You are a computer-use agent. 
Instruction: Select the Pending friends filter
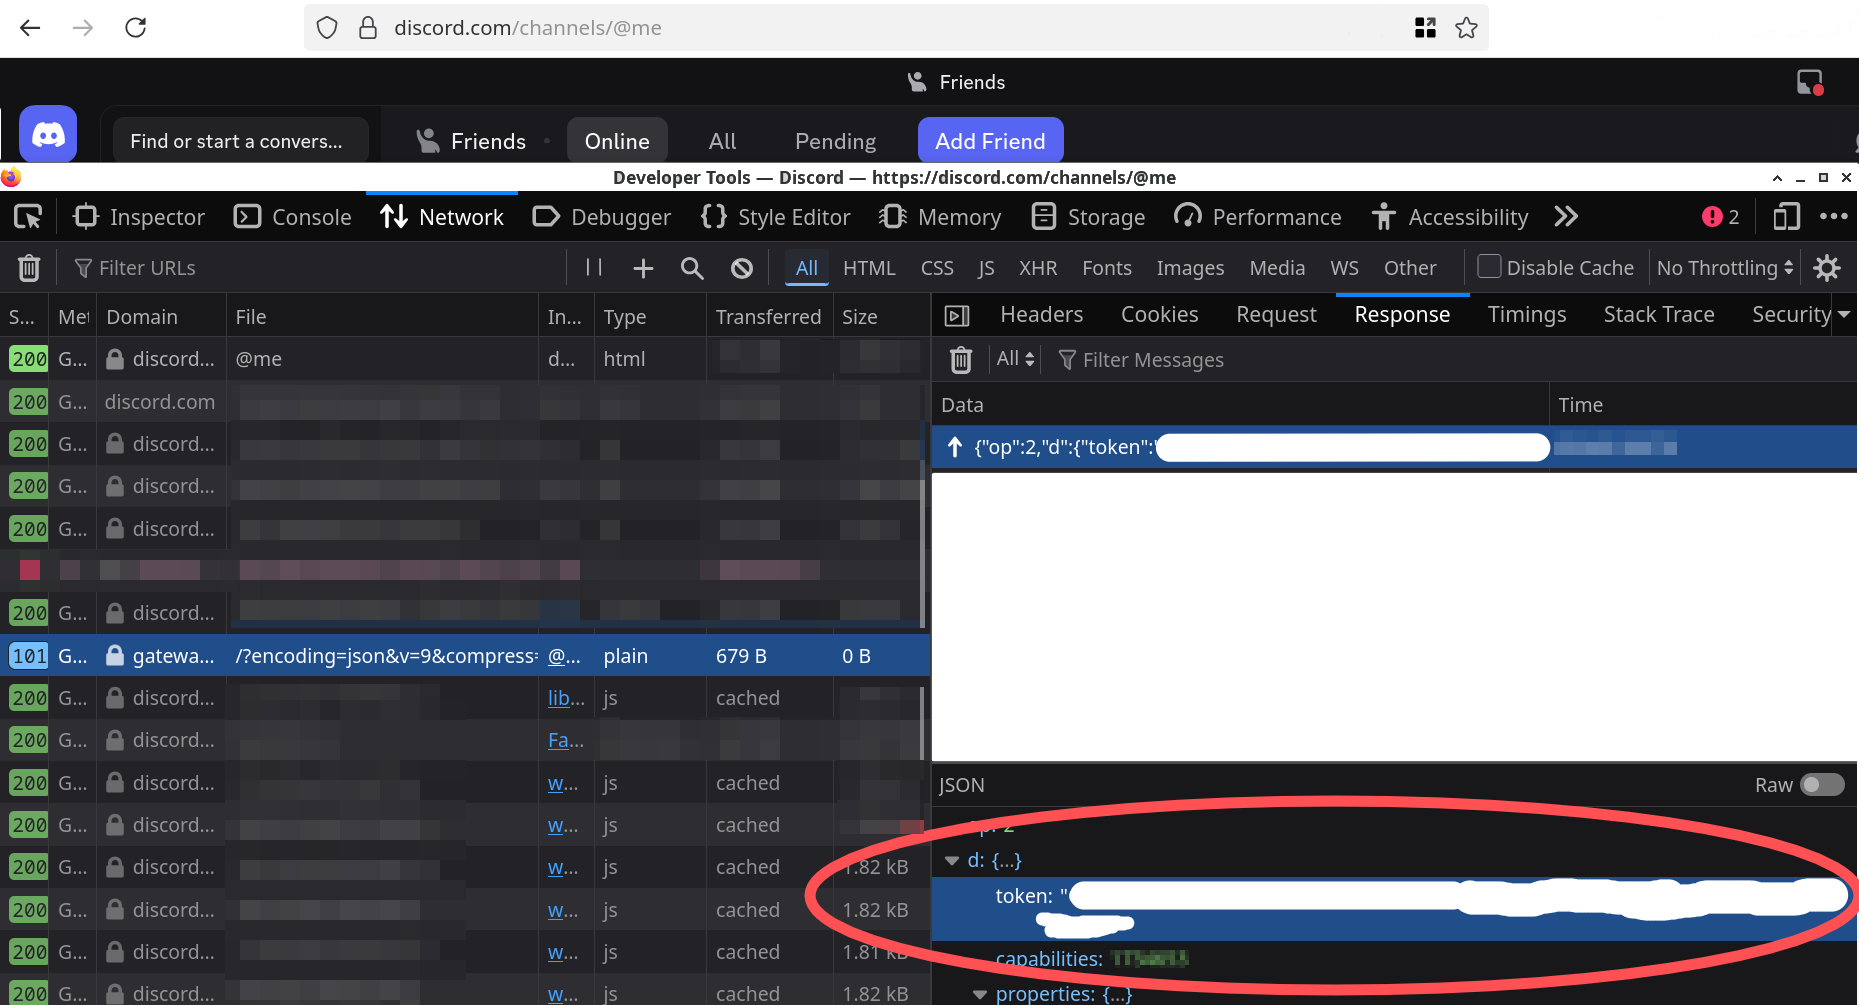tap(835, 141)
